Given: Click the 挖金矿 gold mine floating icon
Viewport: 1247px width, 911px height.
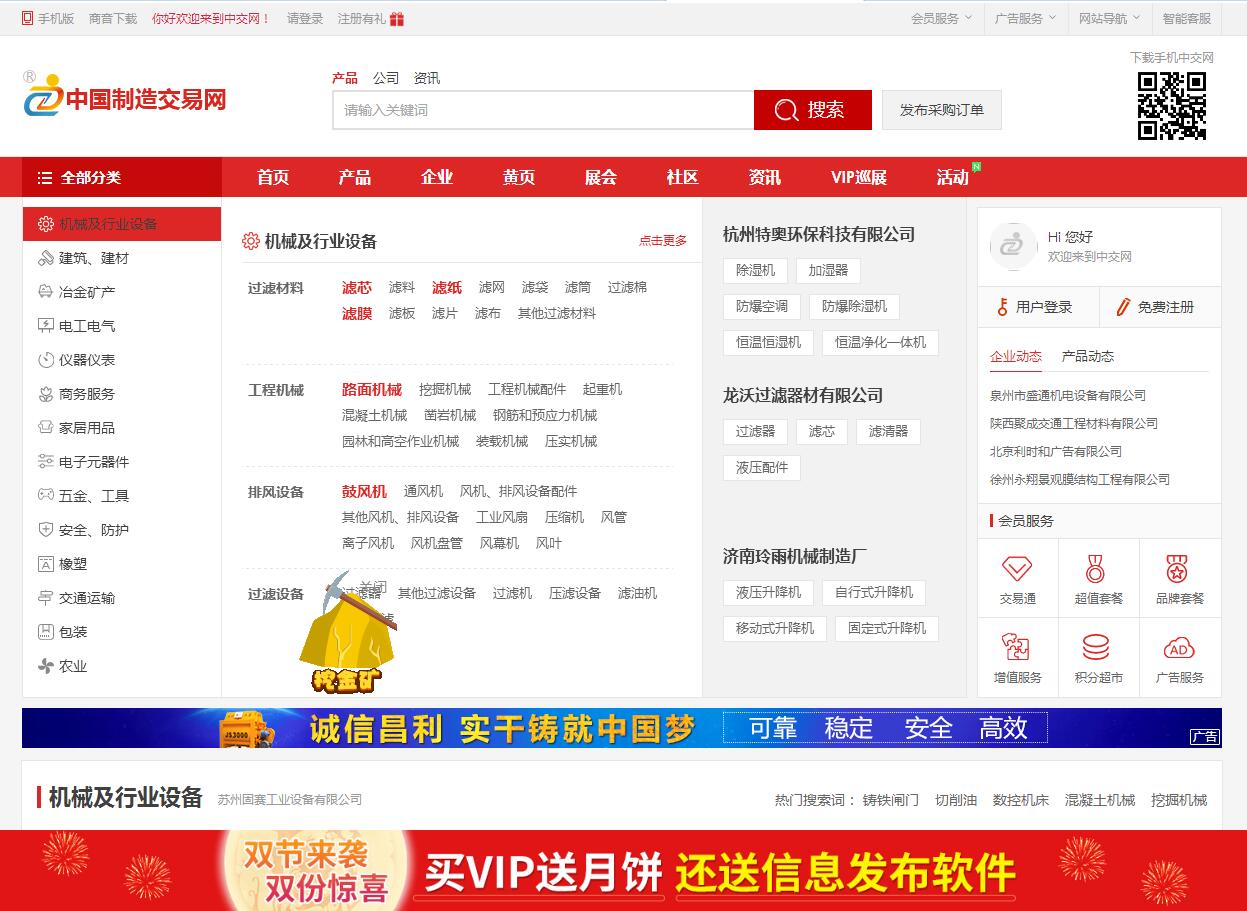Looking at the screenshot, I should 347,632.
